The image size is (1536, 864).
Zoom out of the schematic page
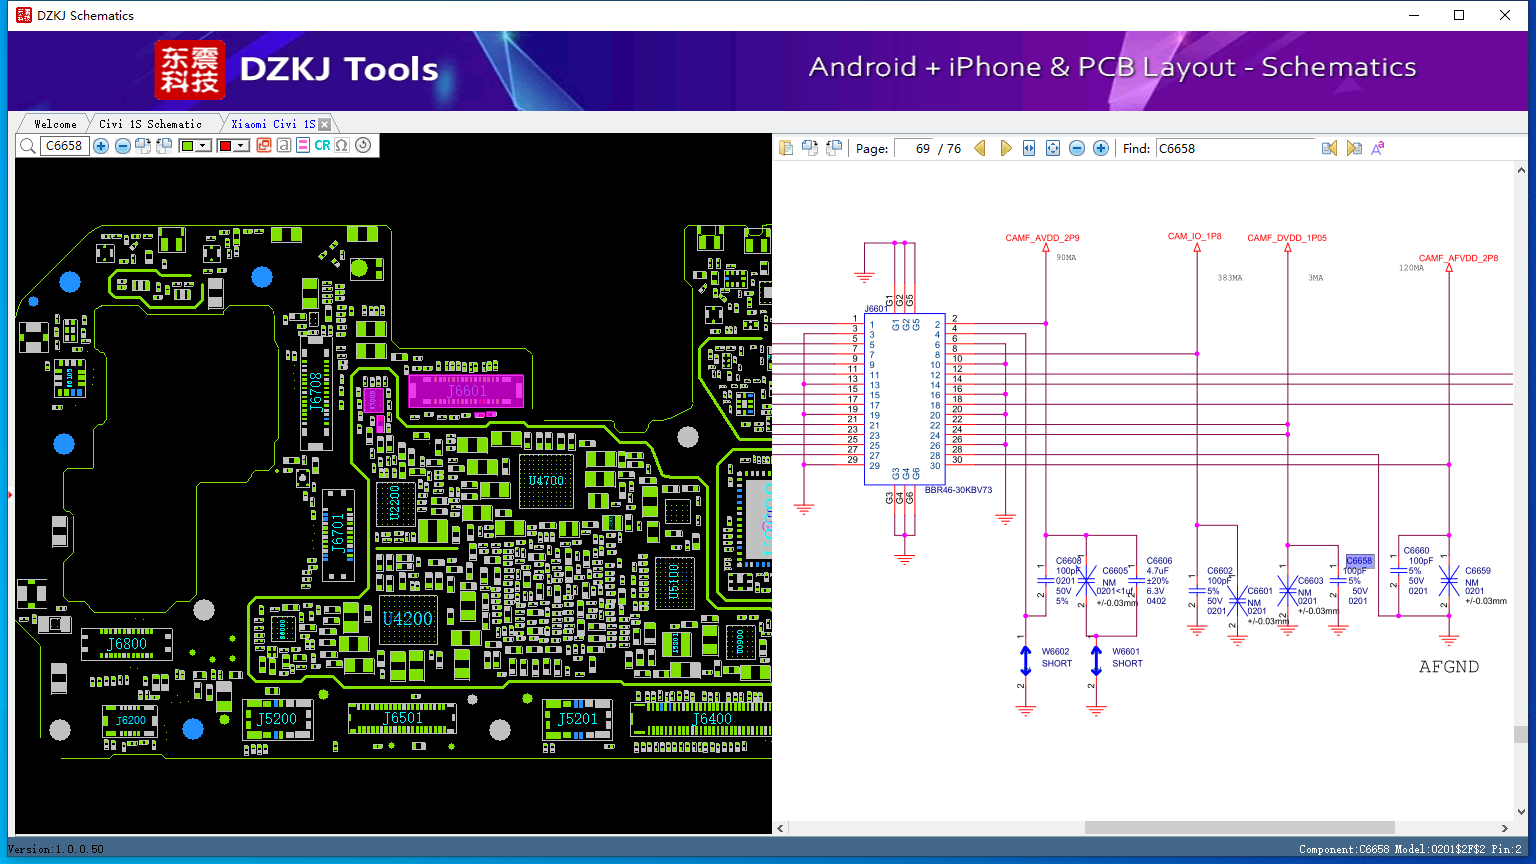[1077, 148]
